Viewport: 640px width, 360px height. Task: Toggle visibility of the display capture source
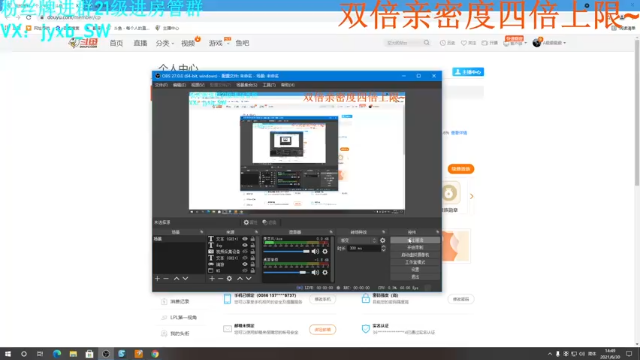point(245,264)
